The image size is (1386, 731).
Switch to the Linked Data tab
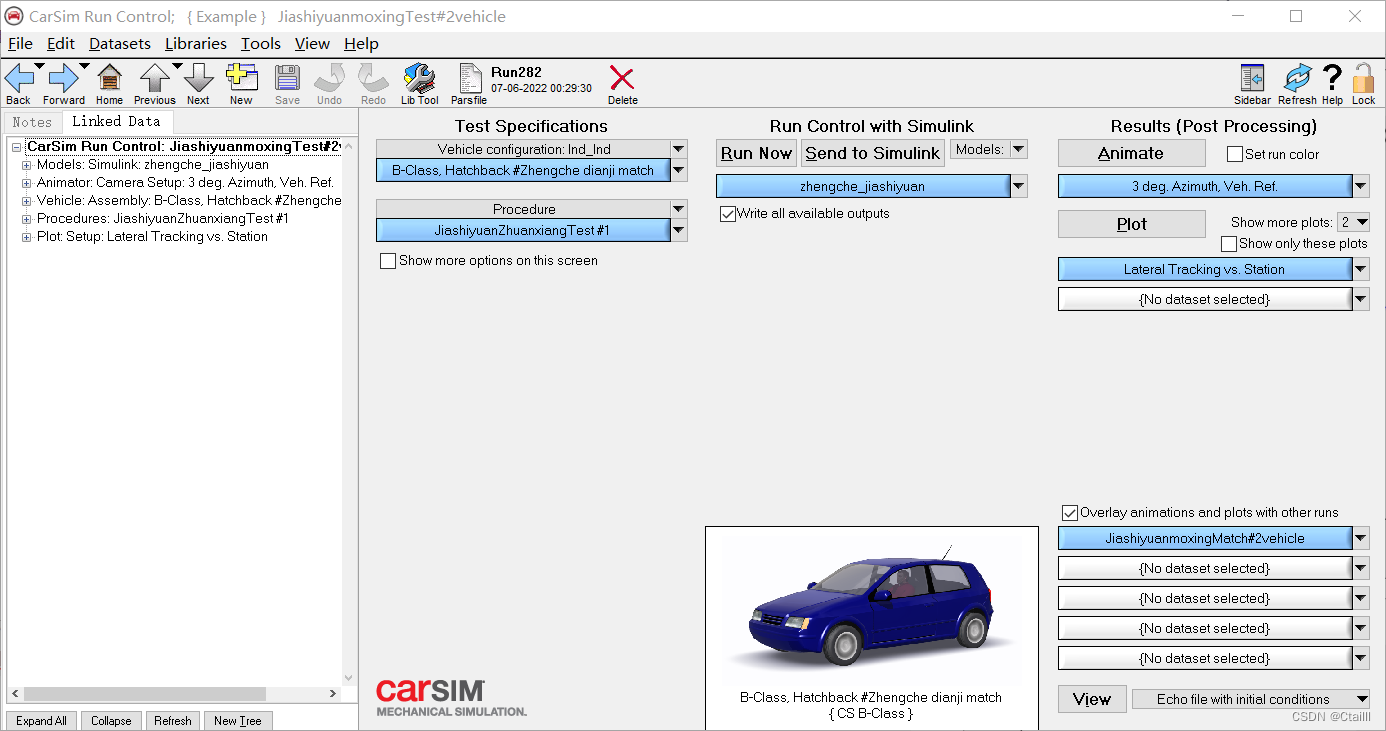click(x=116, y=121)
